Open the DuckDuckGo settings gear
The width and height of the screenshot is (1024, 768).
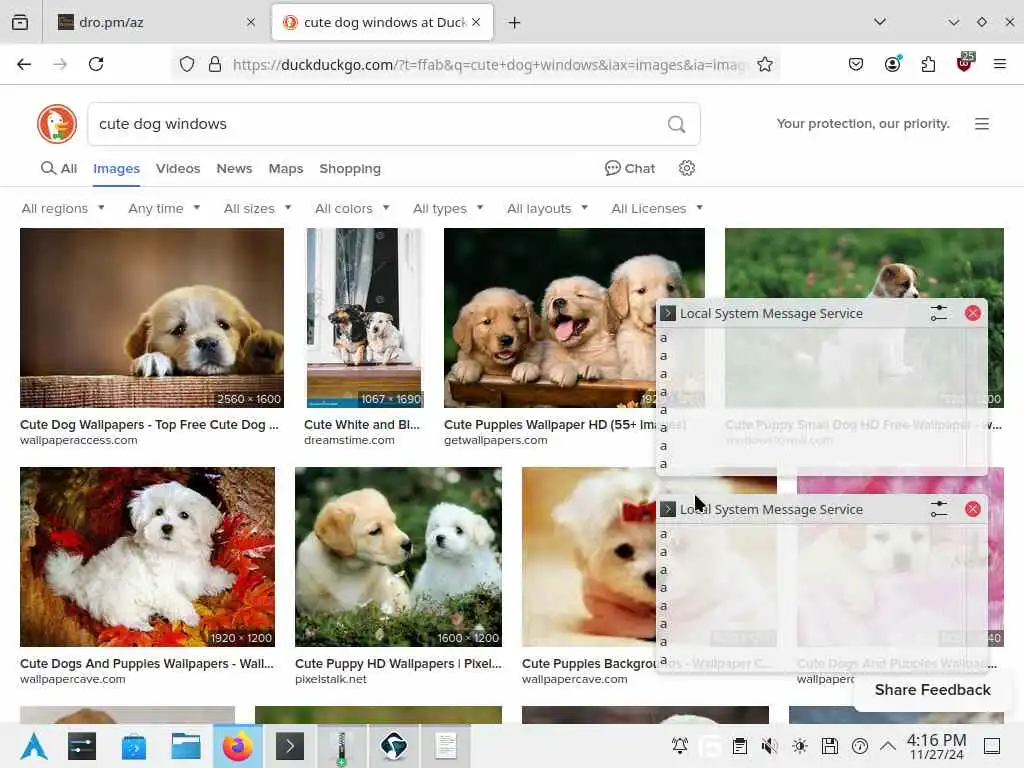tap(687, 168)
